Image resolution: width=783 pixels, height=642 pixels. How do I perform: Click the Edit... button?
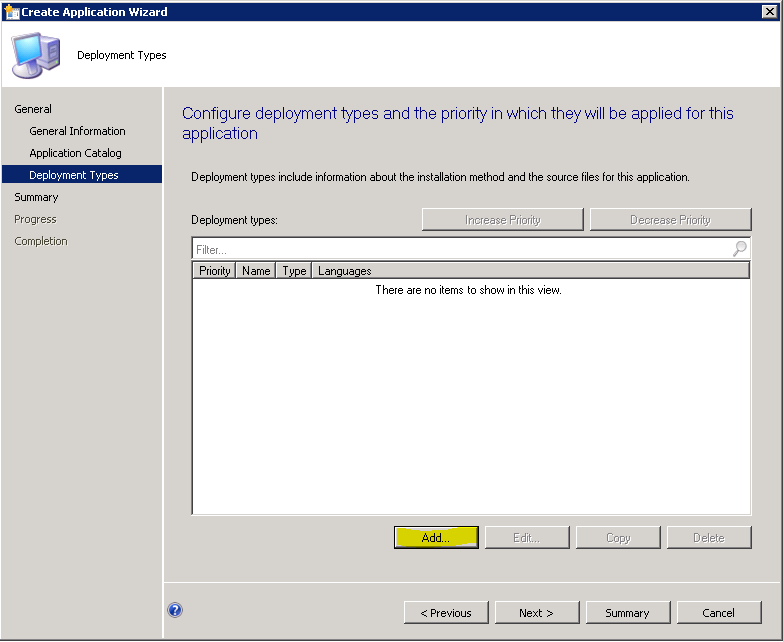[527, 537]
